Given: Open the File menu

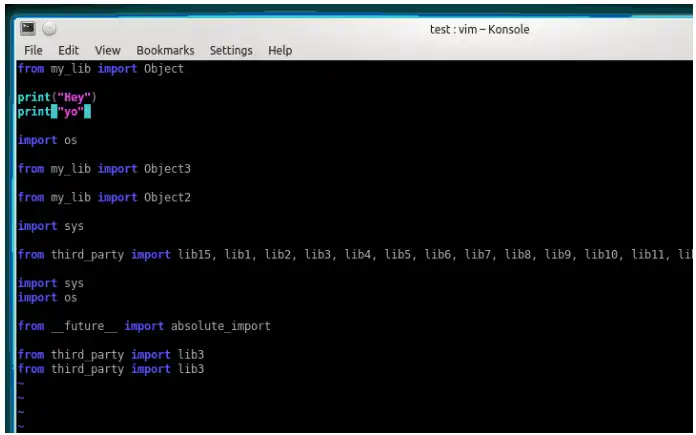Looking at the screenshot, I should pos(33,50).
